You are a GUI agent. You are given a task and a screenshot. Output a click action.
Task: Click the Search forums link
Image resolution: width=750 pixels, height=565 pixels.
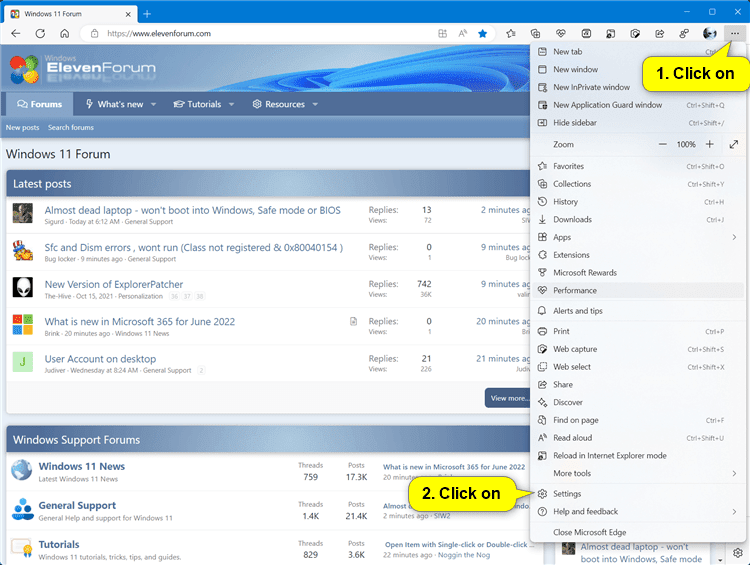click(x=71, y=127)
